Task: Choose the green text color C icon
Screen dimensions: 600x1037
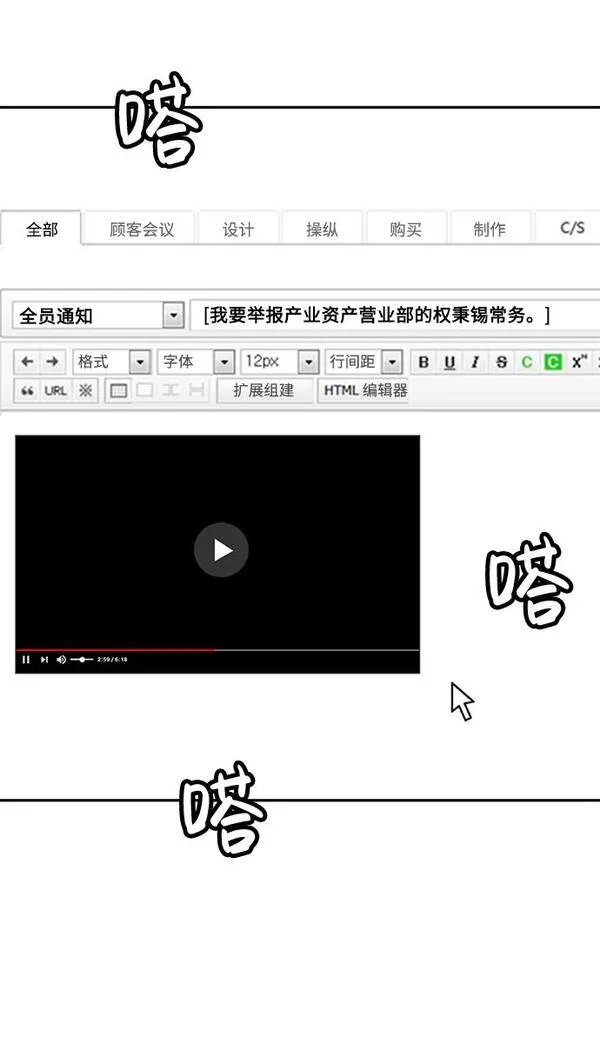Action: click(527, 362)
